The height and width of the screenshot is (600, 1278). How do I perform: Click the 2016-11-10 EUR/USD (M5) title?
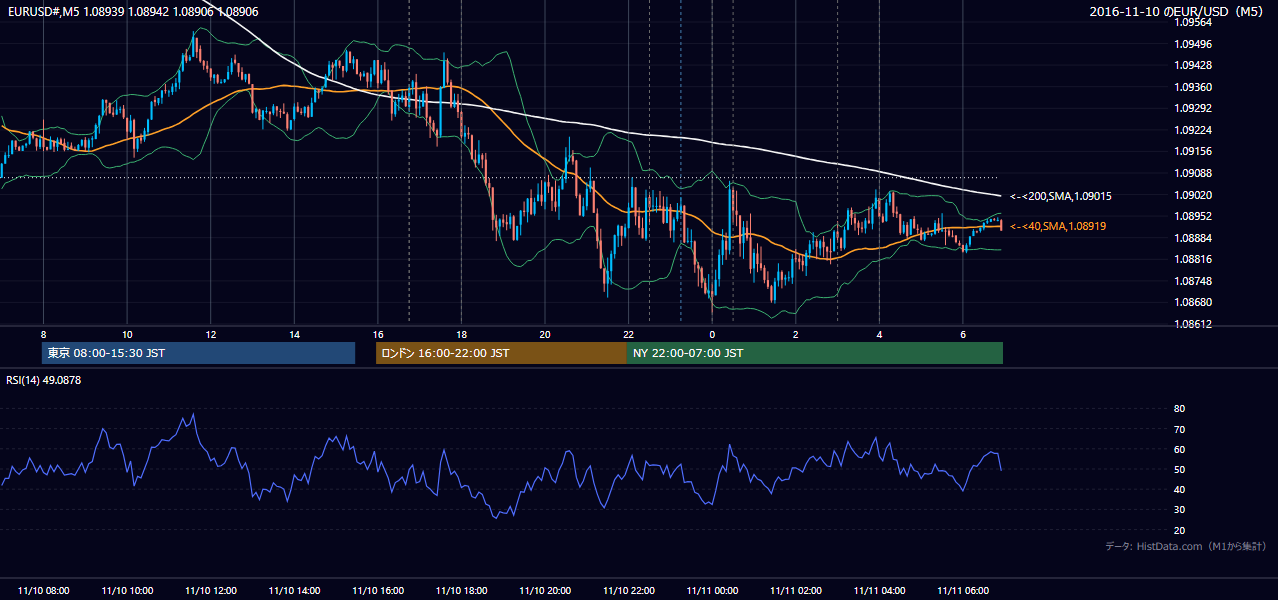(1178, 12)
